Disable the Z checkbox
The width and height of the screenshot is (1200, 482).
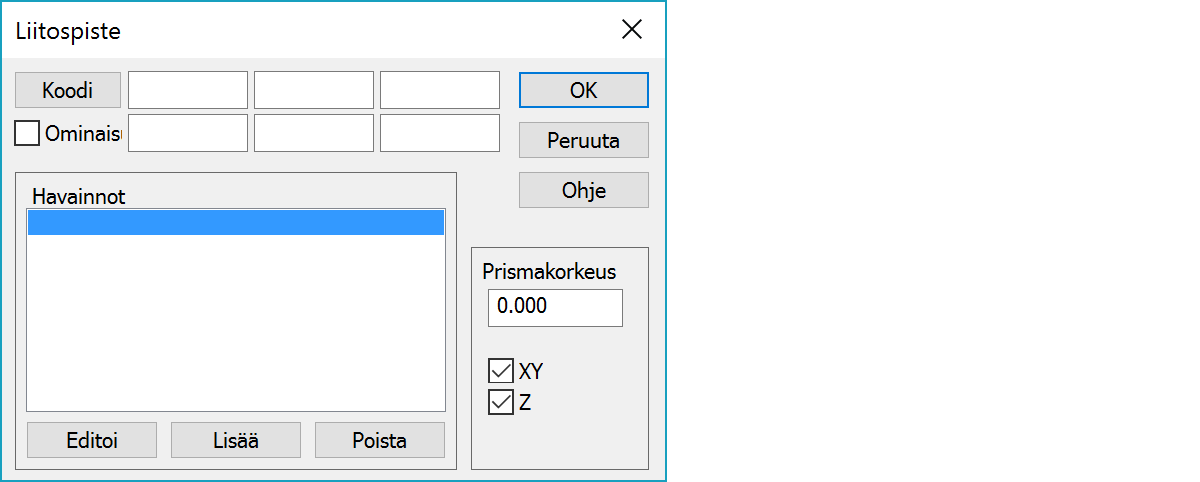(500, 403)
